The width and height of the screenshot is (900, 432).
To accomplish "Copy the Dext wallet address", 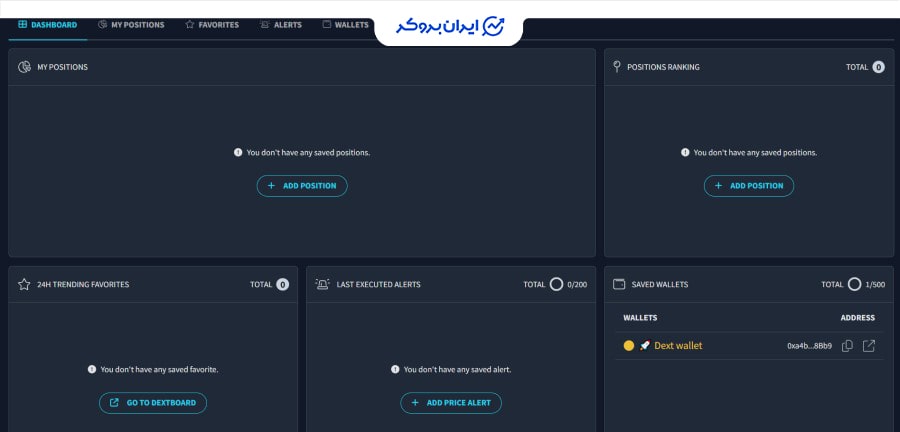I will [847, 346].
